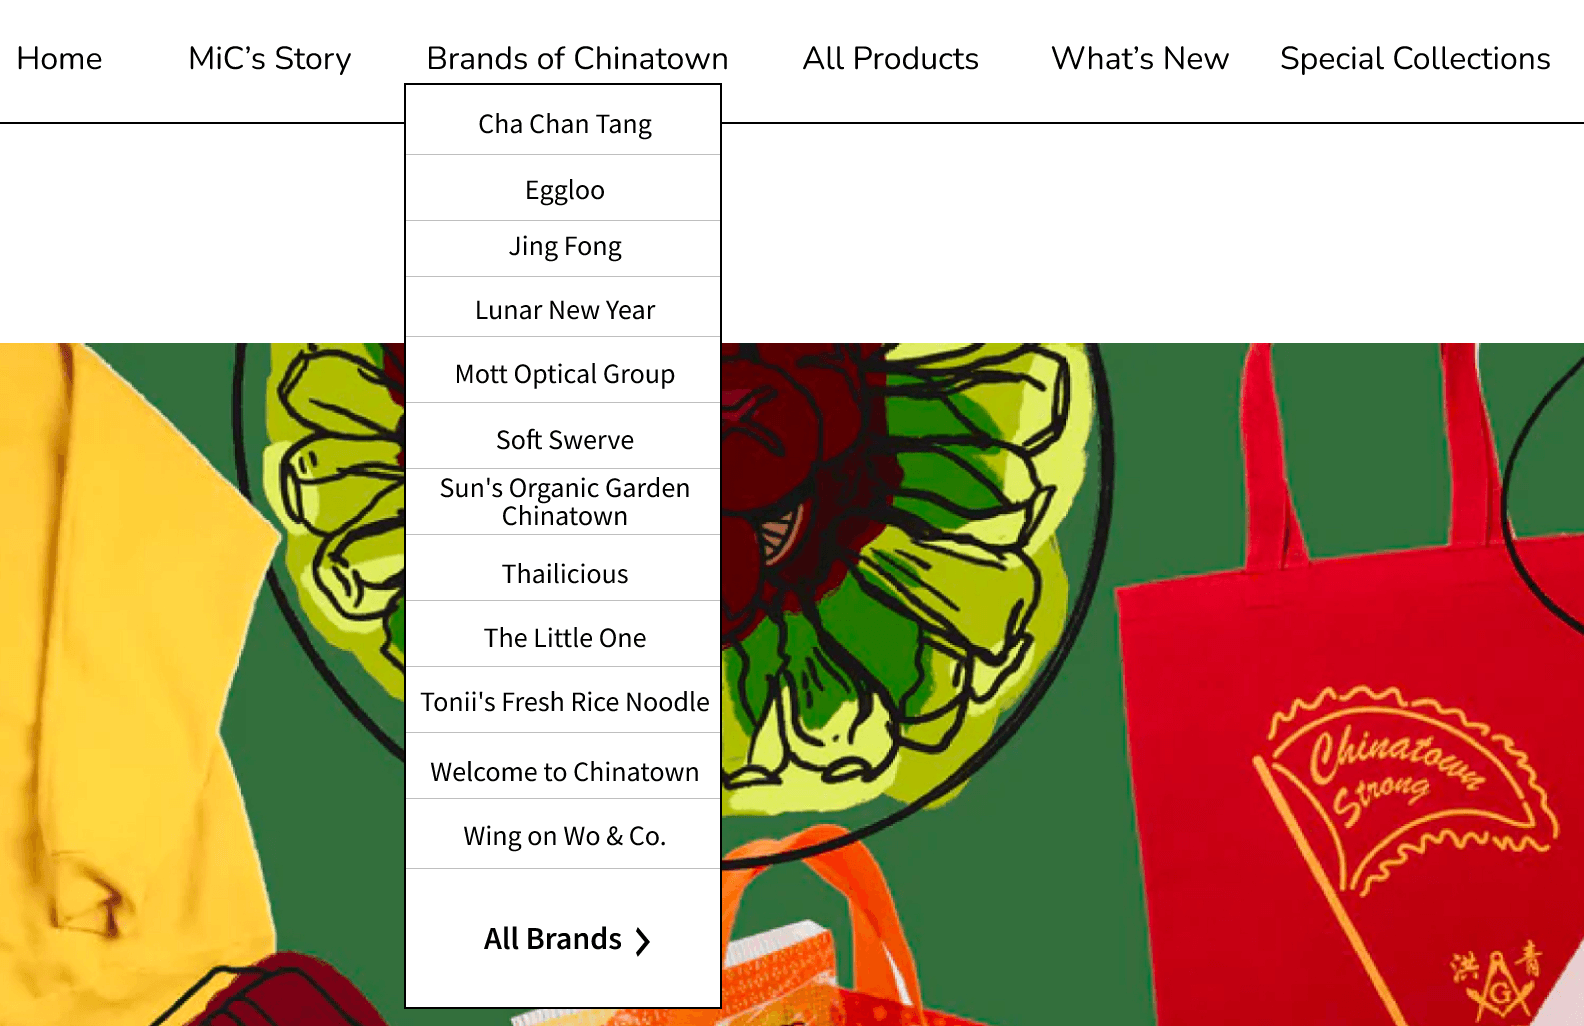Screen dimensions: 1584x1026
Task: Select What's New menu item
Action: (x=1140, y=59)
